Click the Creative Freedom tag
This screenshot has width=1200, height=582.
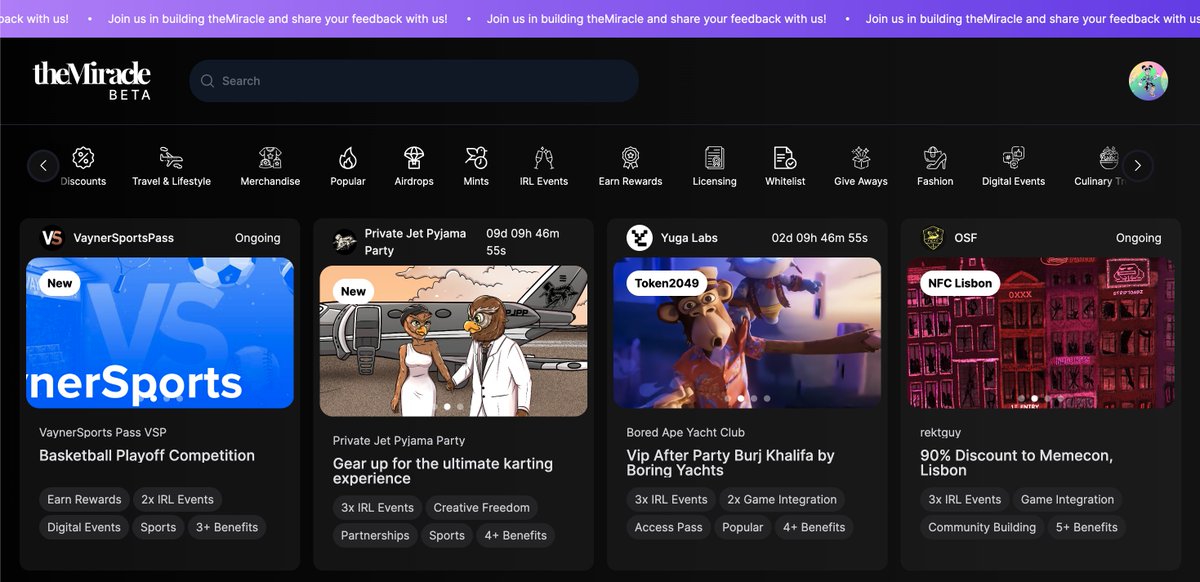[481, 507]
